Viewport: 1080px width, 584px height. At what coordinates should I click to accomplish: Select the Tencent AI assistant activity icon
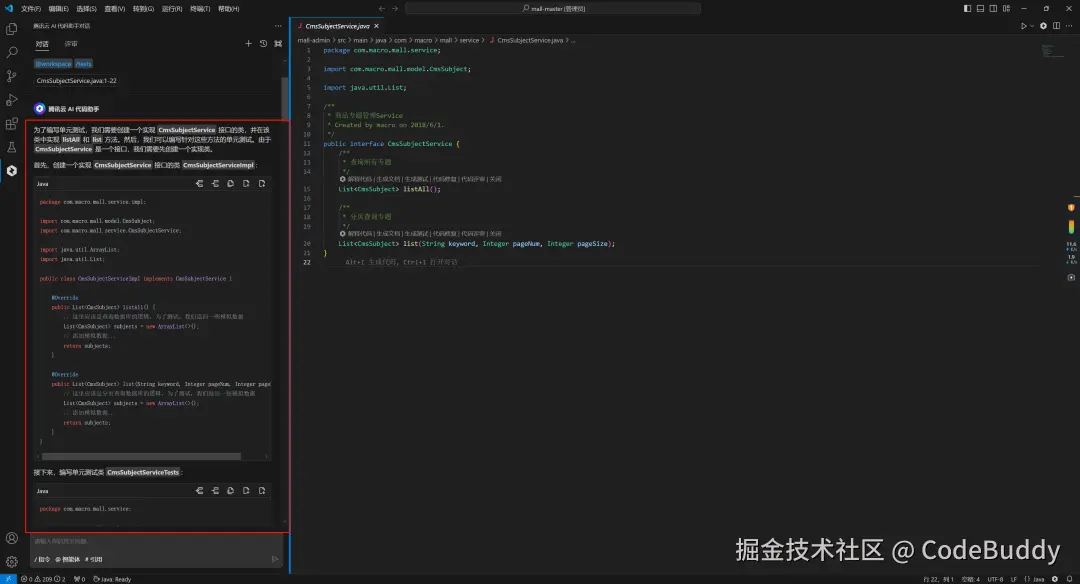[x=12, y=170]
